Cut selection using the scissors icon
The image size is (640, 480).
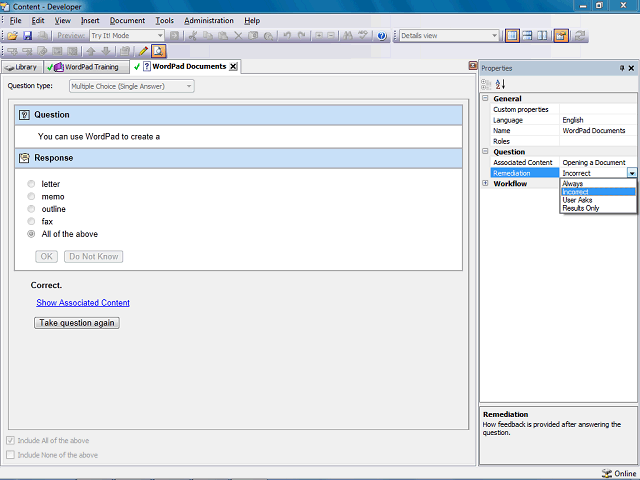pyautogui.click(x=193, y=36)
